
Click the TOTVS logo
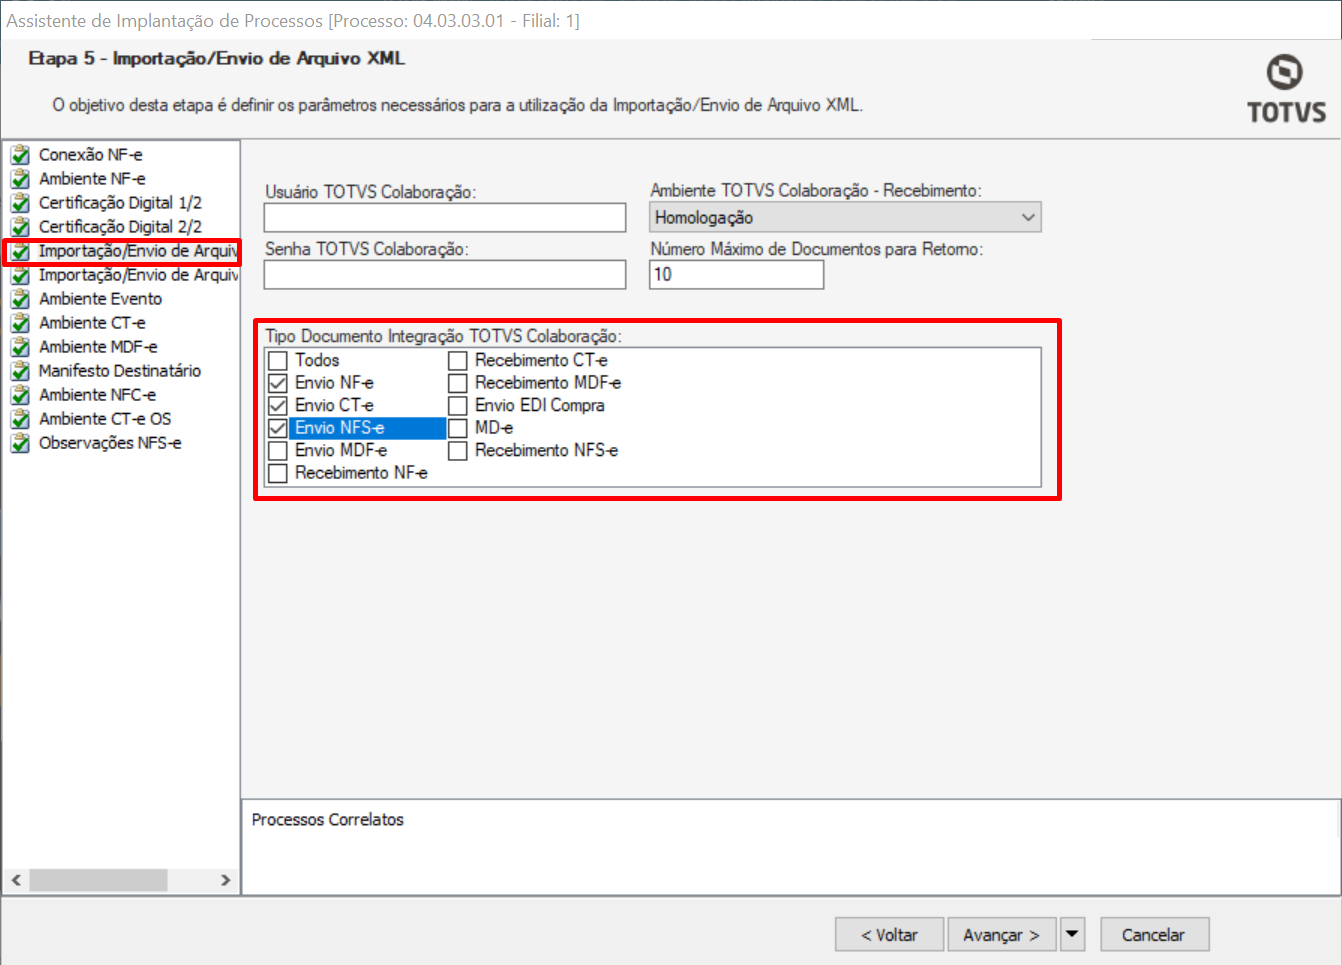point(1286,89)
